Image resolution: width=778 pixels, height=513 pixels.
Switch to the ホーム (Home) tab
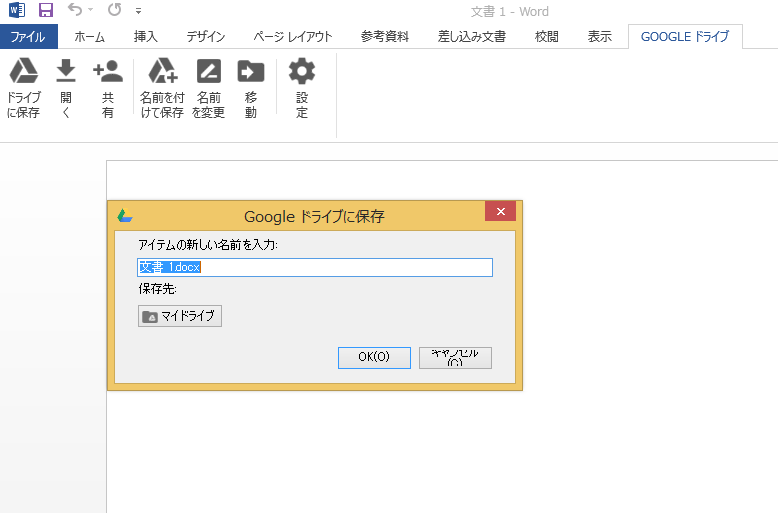point(90,37)
